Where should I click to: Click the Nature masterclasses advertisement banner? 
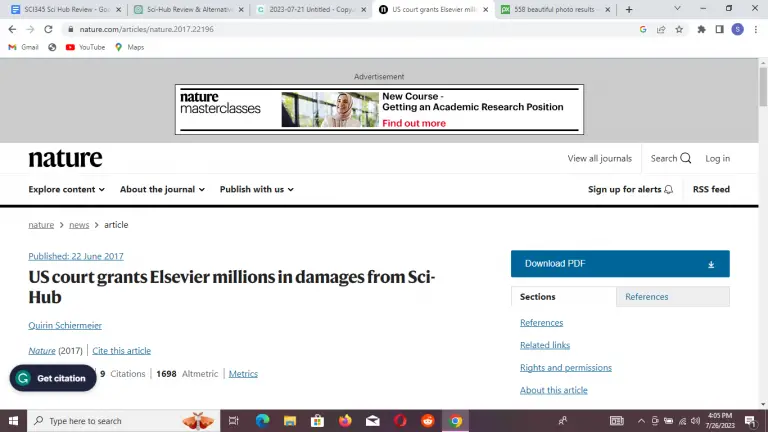point(379,109)
